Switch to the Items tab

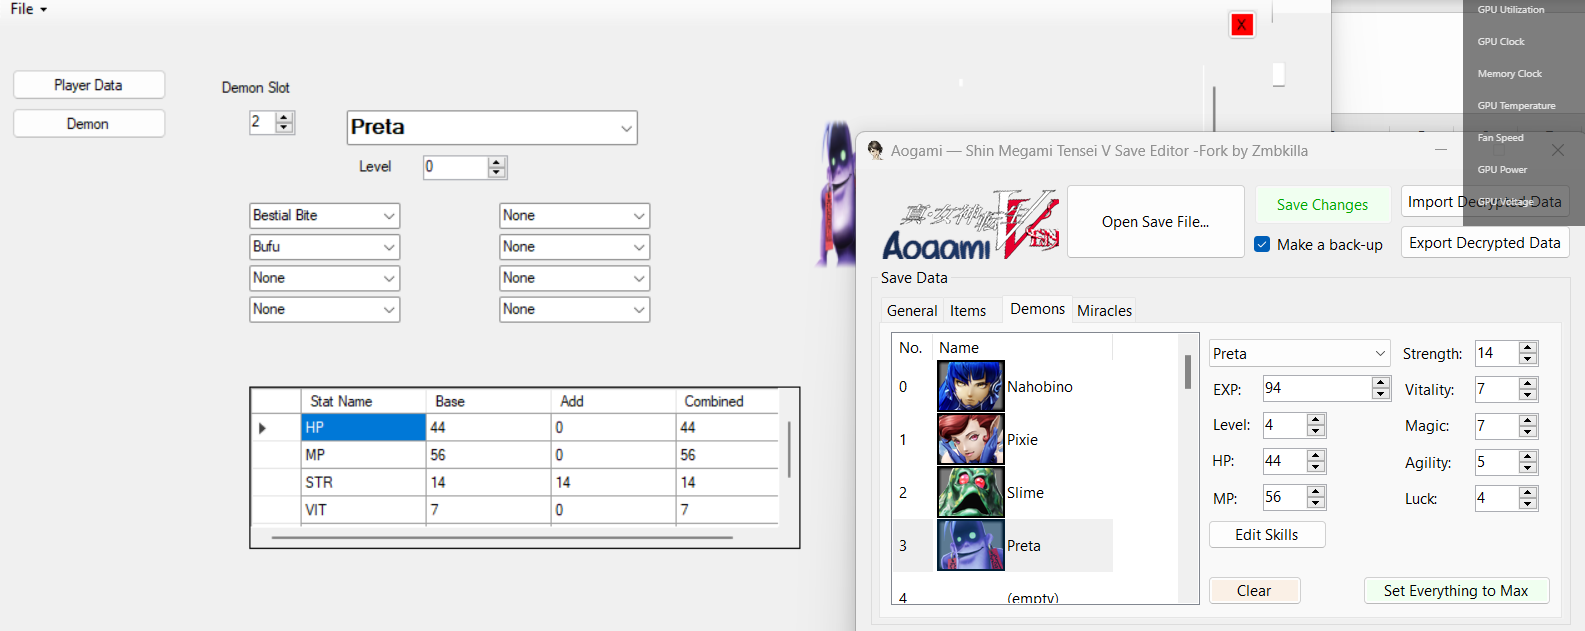(968, 311)
